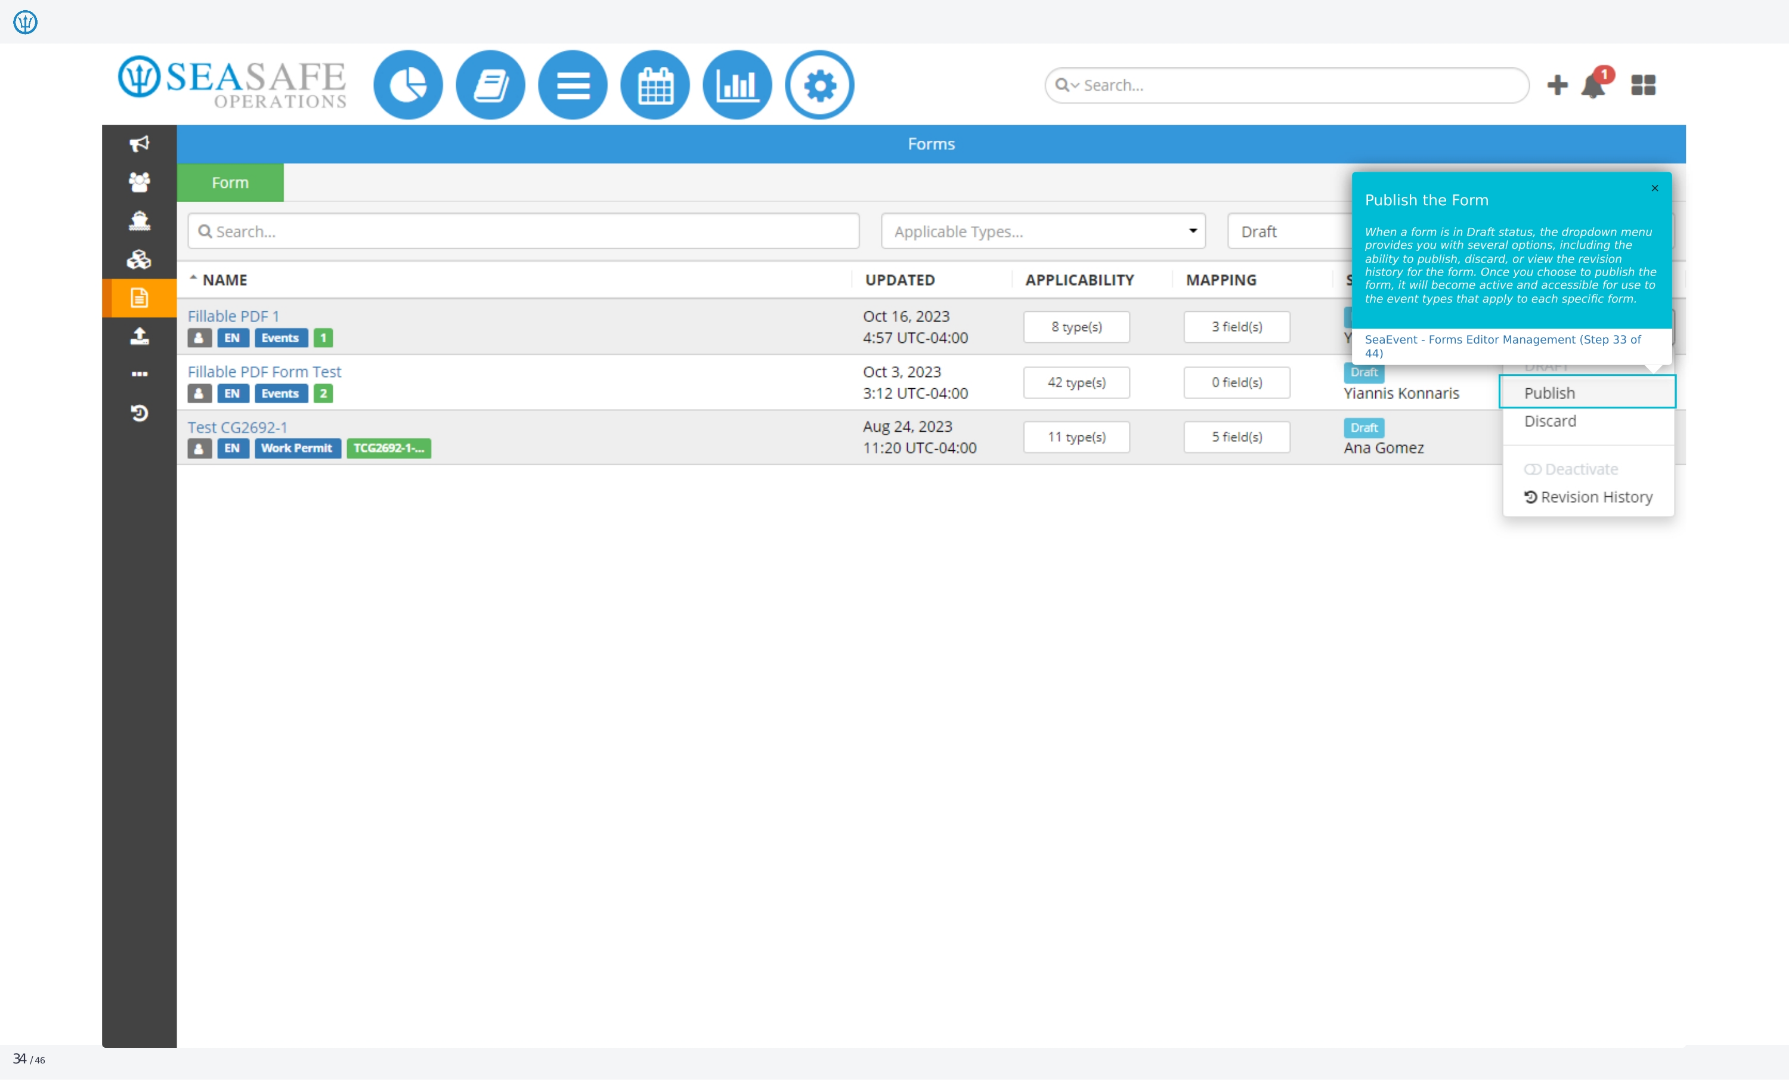Image resolution: width=1789 pixels, height=1080 pixels.
Task: Open the users group sidebar icon
Action: [x=139, y=182]
